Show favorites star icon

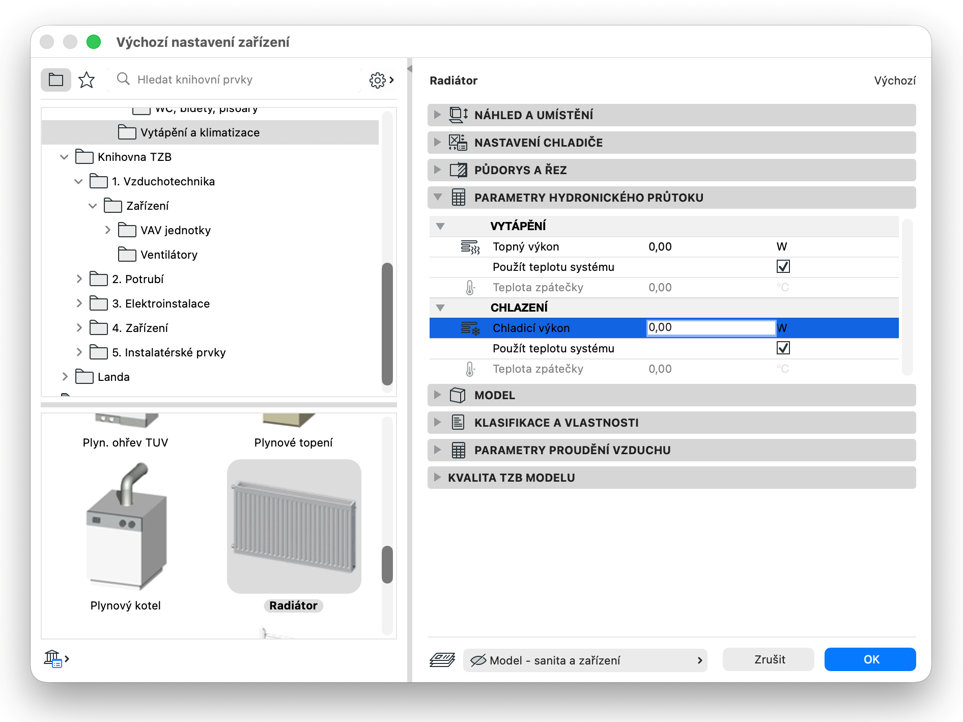(87, 80)
